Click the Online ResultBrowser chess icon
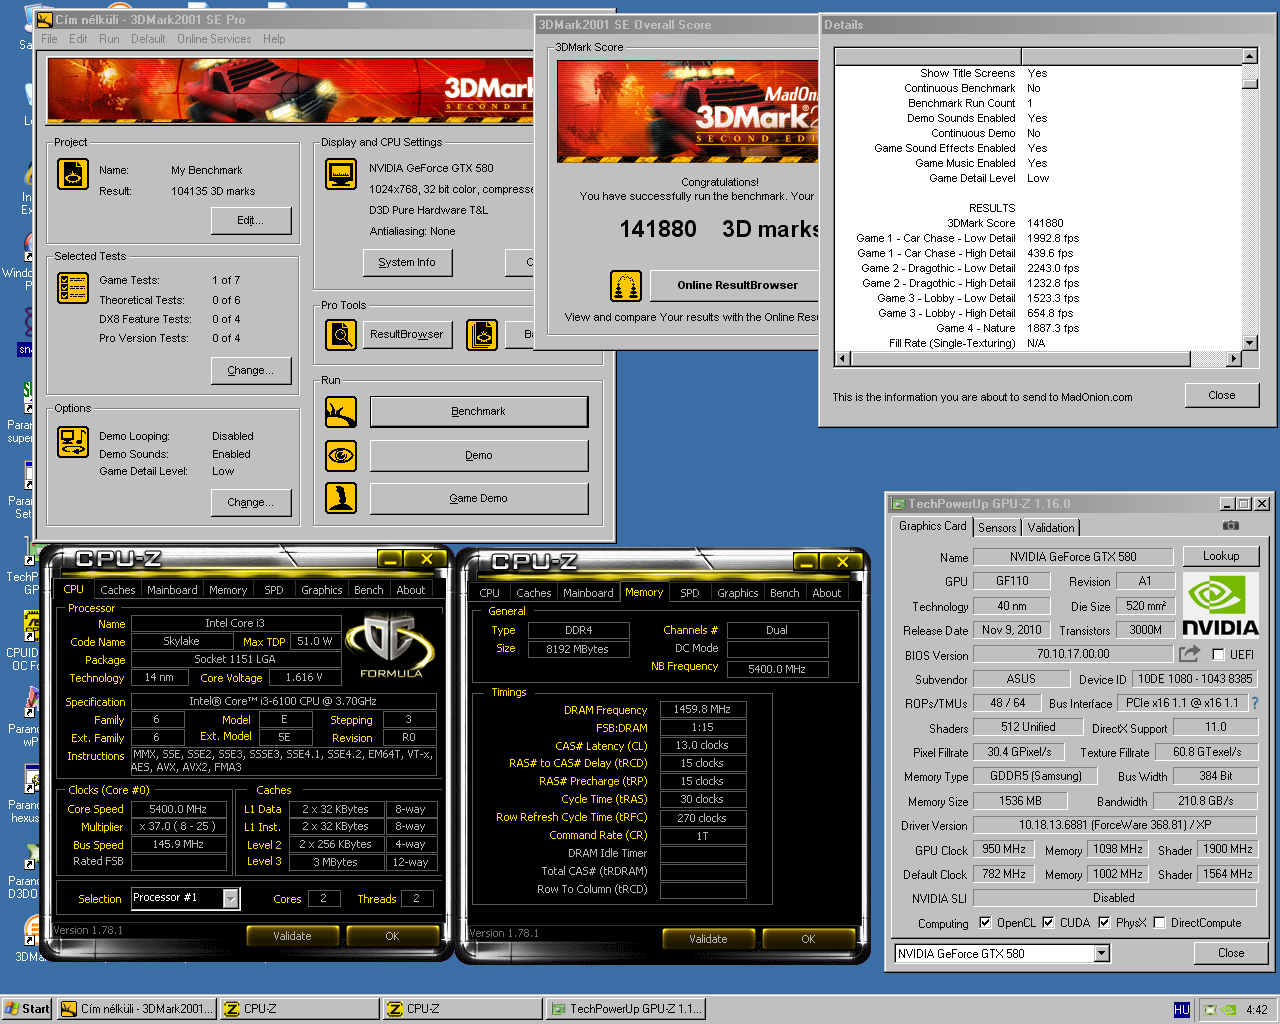 pyautogui.click(x=626, y=285)
